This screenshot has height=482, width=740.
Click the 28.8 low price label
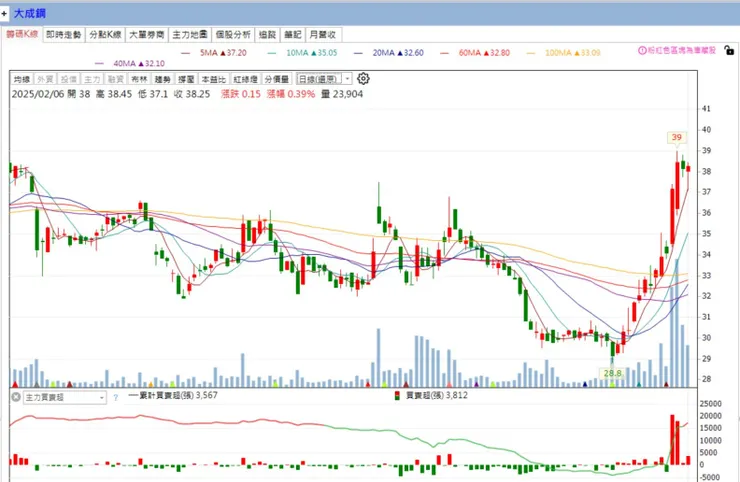click(x=613, y=373)
